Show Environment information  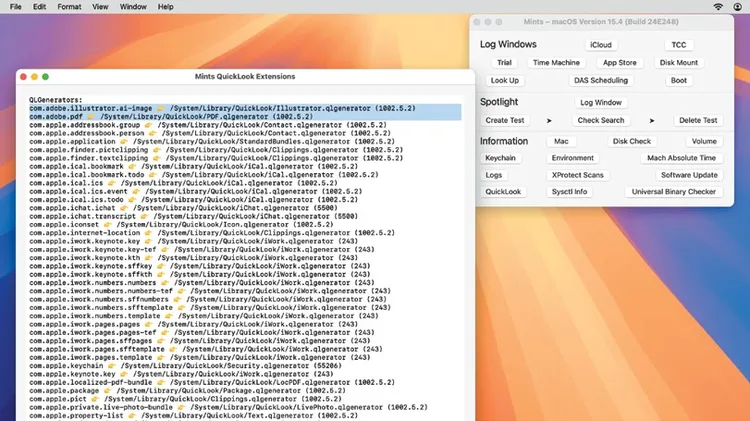pos(573,158)
